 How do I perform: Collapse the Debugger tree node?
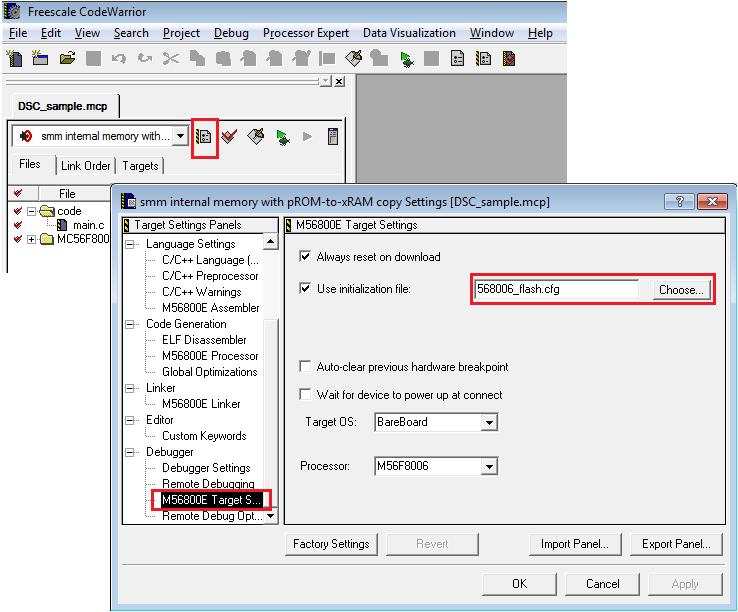point(130,452)
